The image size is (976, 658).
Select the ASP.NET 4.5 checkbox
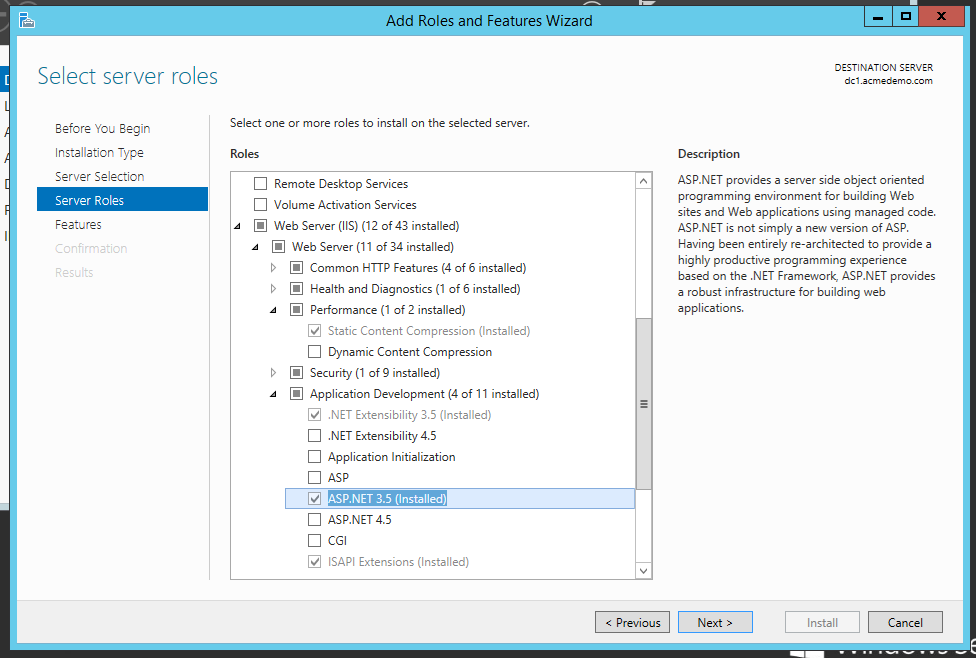315,520
